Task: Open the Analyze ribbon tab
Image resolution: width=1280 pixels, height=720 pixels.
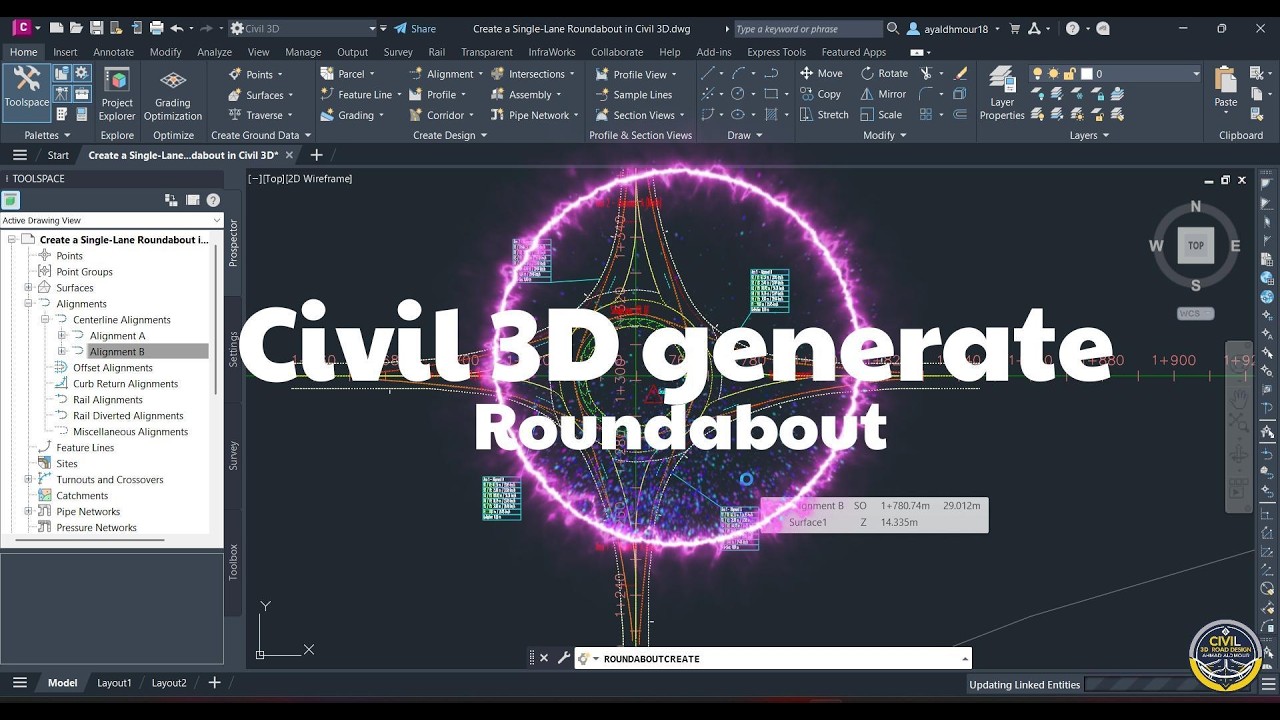Action: tap(214, 52)
